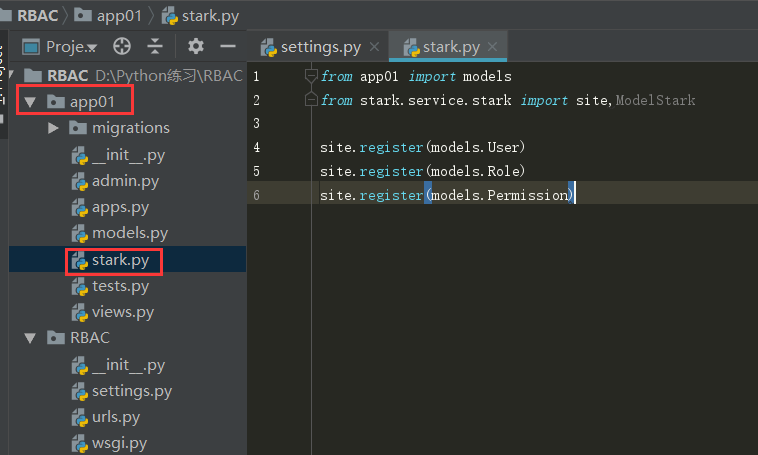Close the settings.py tab
Image resolution: width=758 pixels, height=455 pixels.
click(374, 47)
